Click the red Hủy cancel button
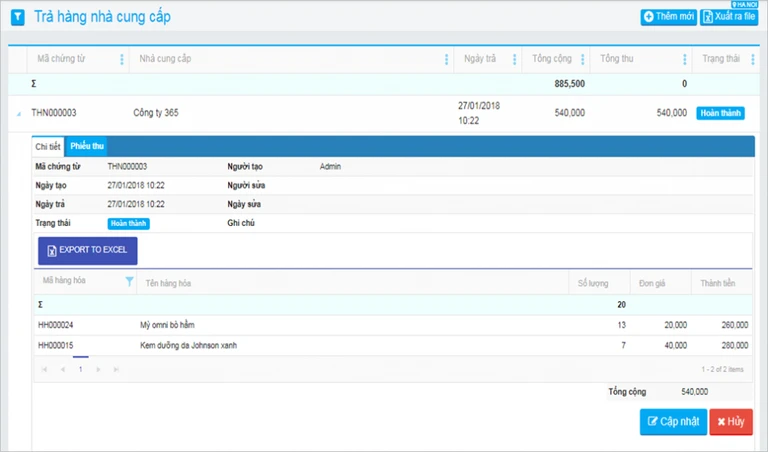Viewport: 768px width, 452px height. click(731, 422)
